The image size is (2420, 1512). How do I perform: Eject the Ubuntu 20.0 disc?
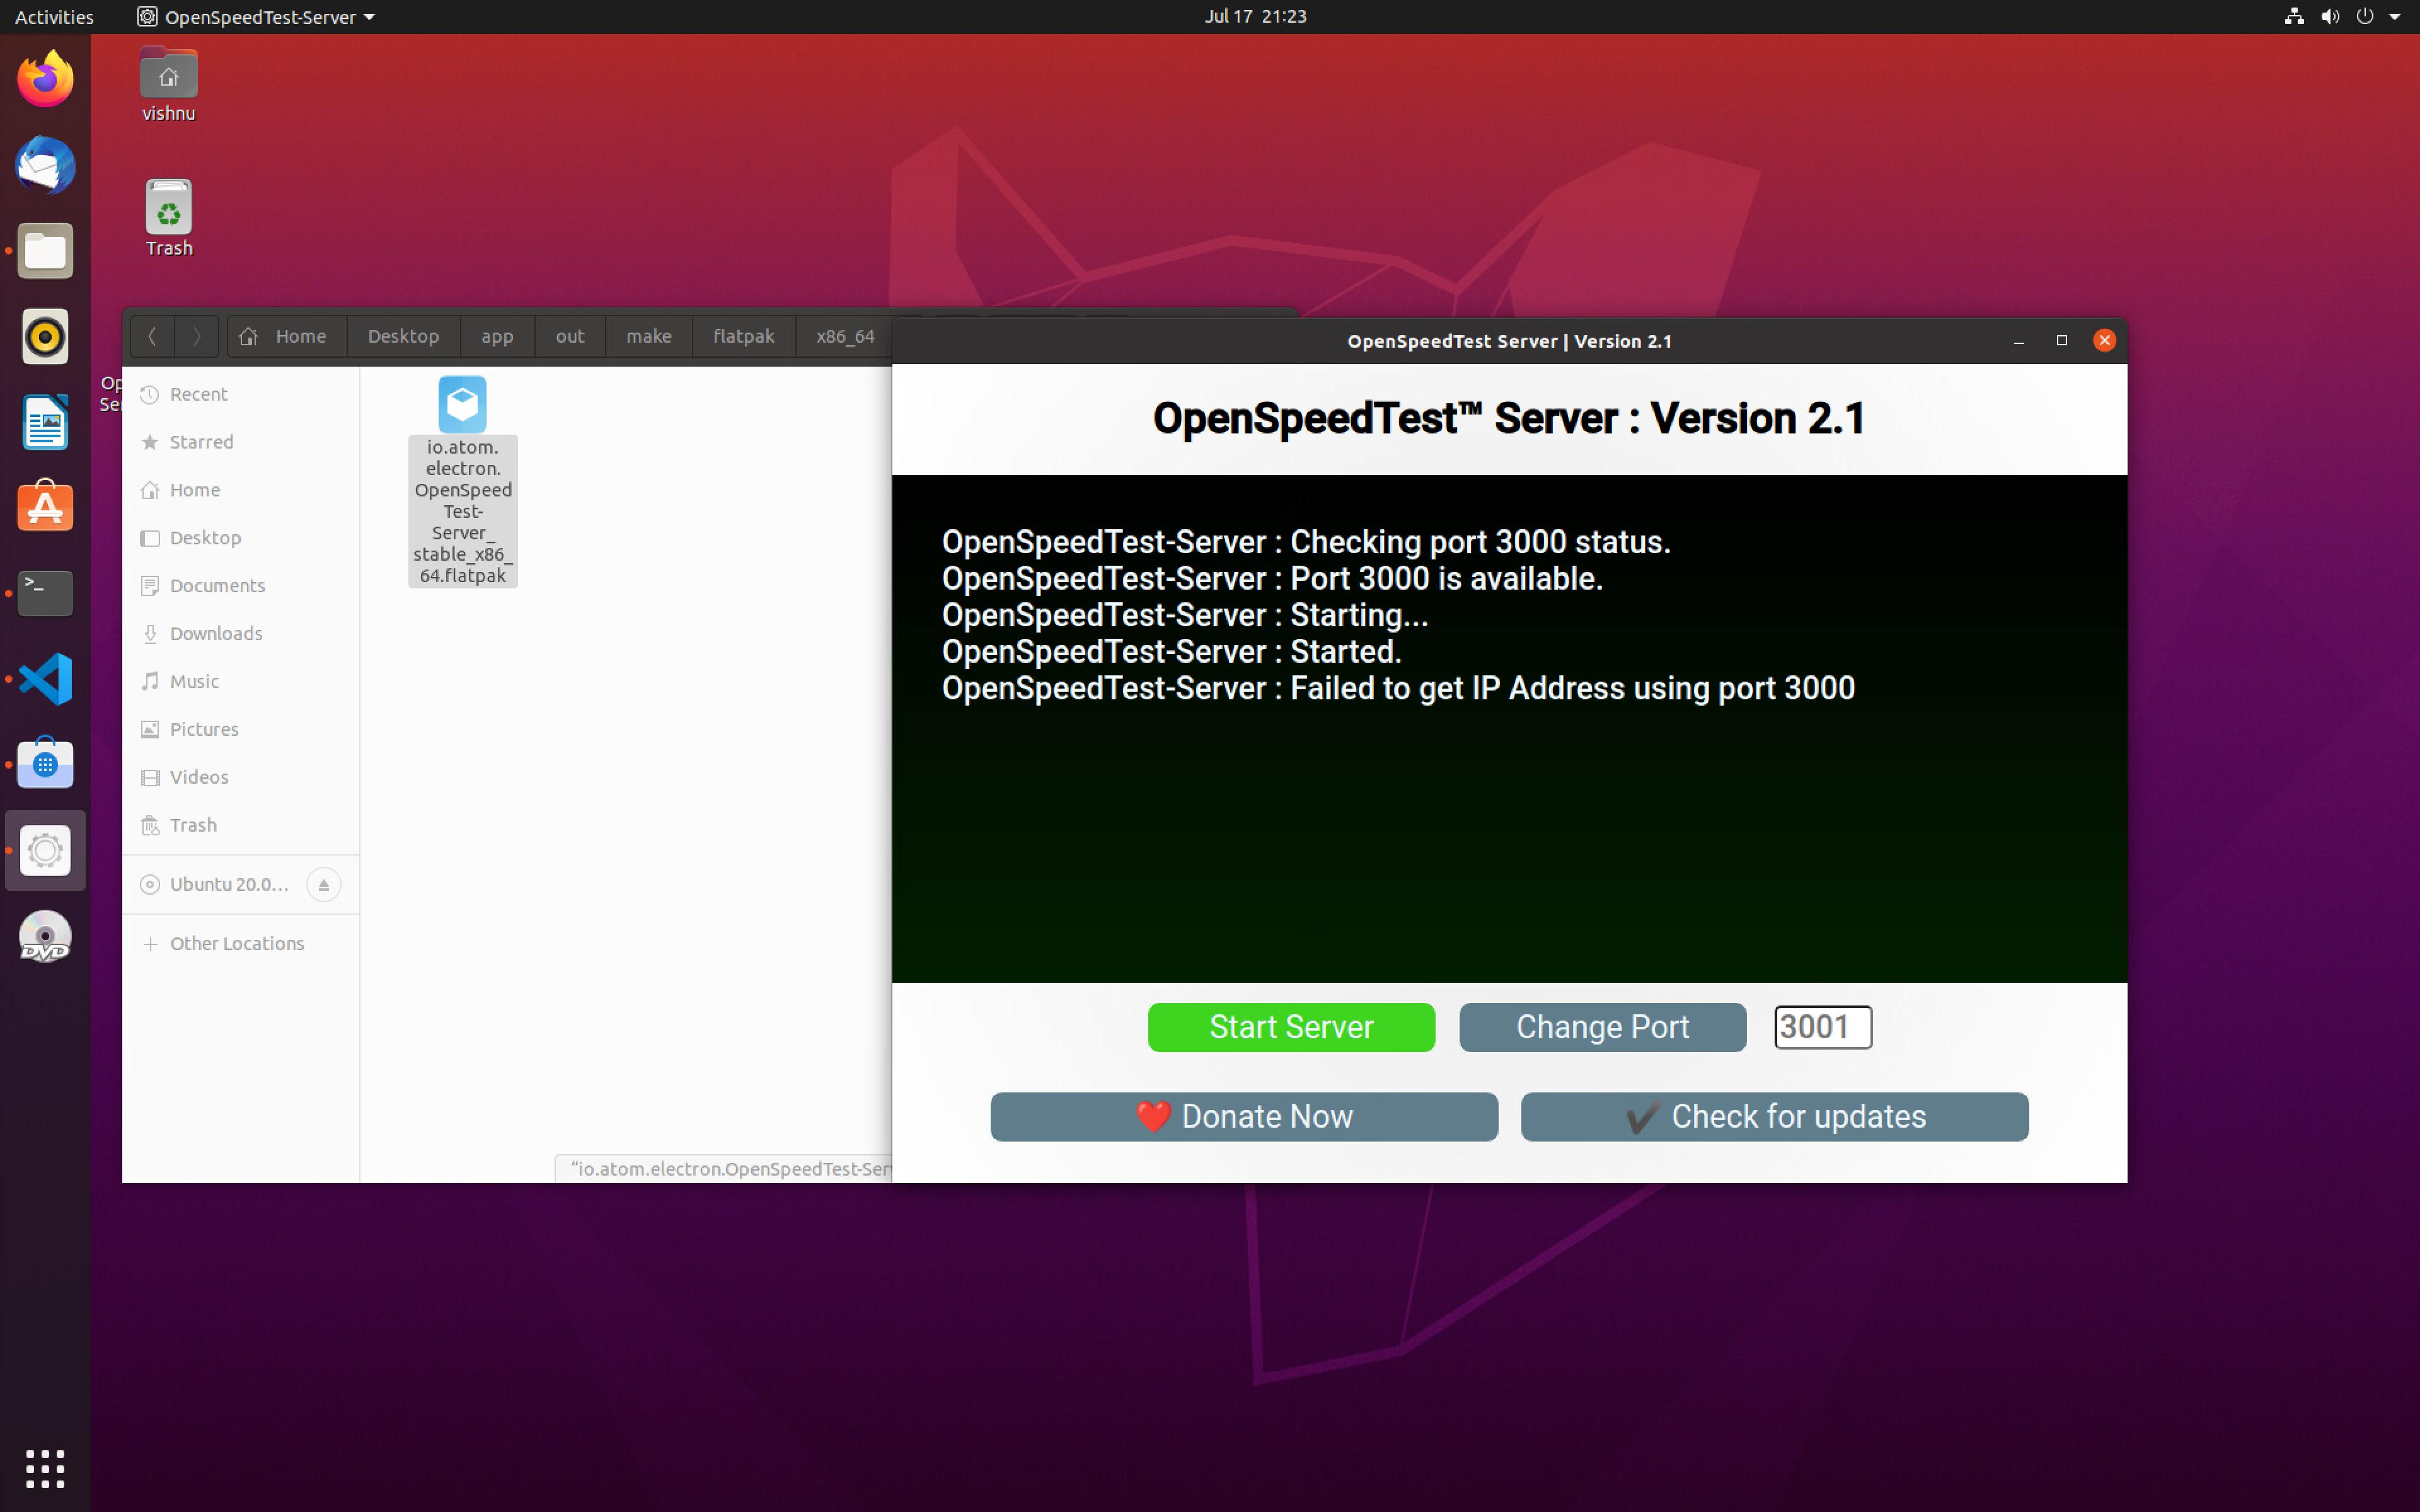coord(323,885)
